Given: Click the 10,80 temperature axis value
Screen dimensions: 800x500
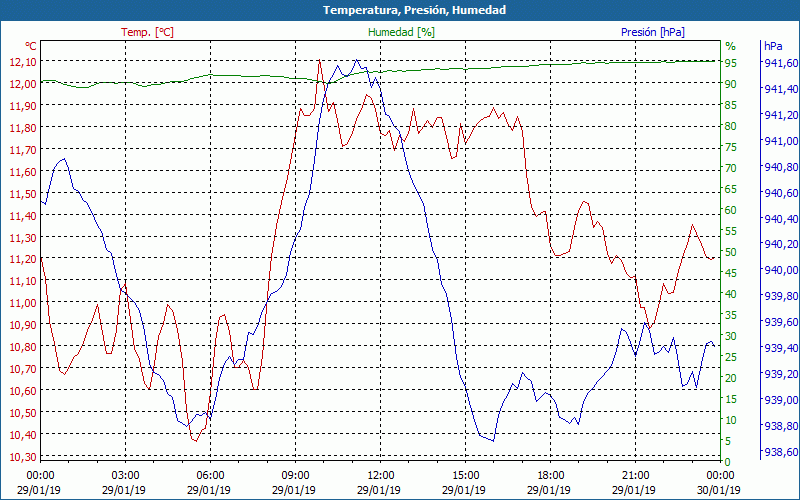Looking at the screenshot, I should pos(23,346).
